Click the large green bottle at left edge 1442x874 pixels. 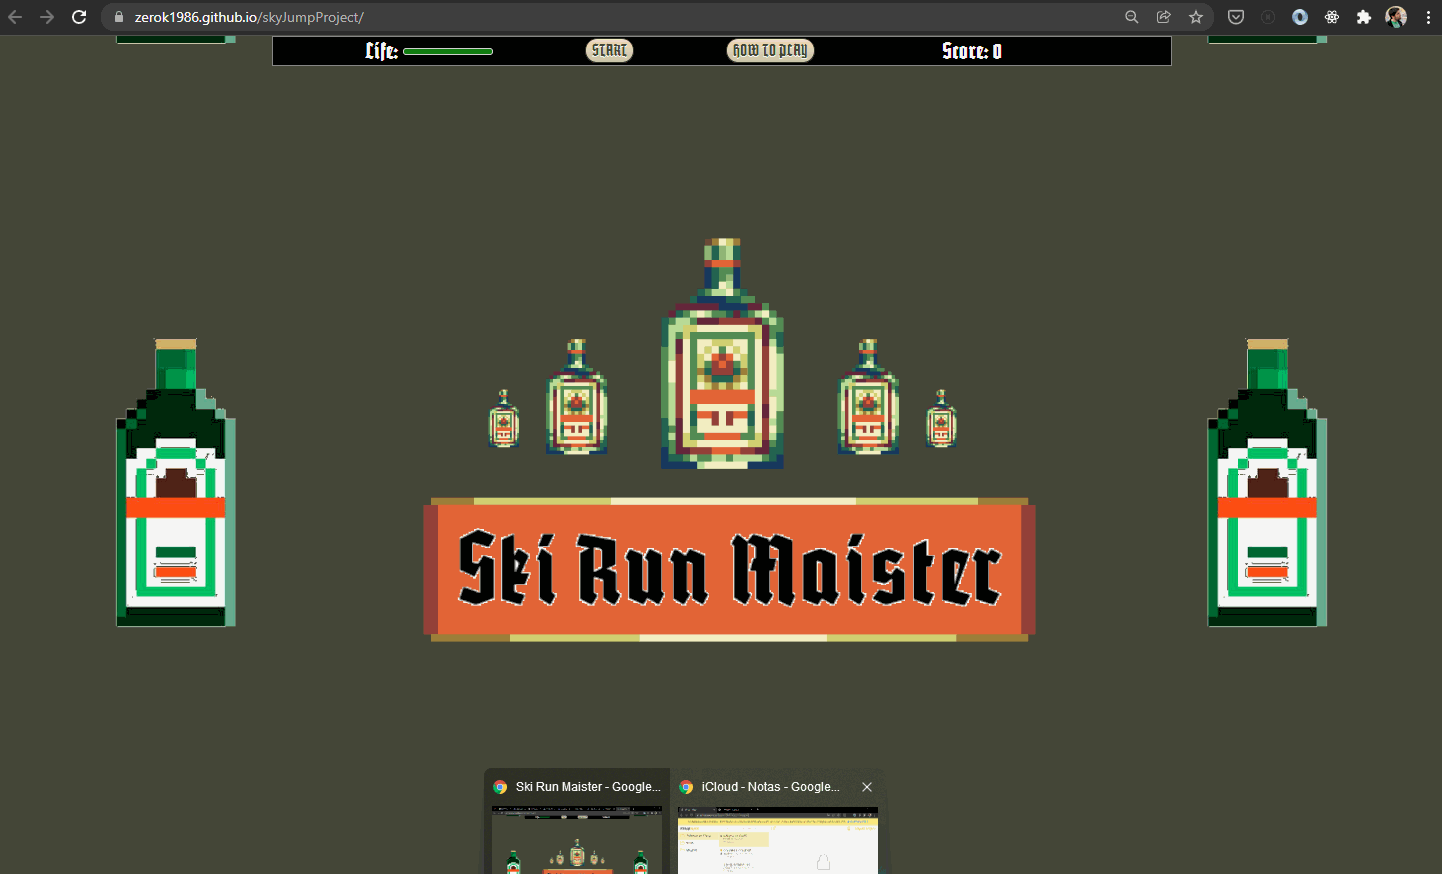[x=176, y=483]
